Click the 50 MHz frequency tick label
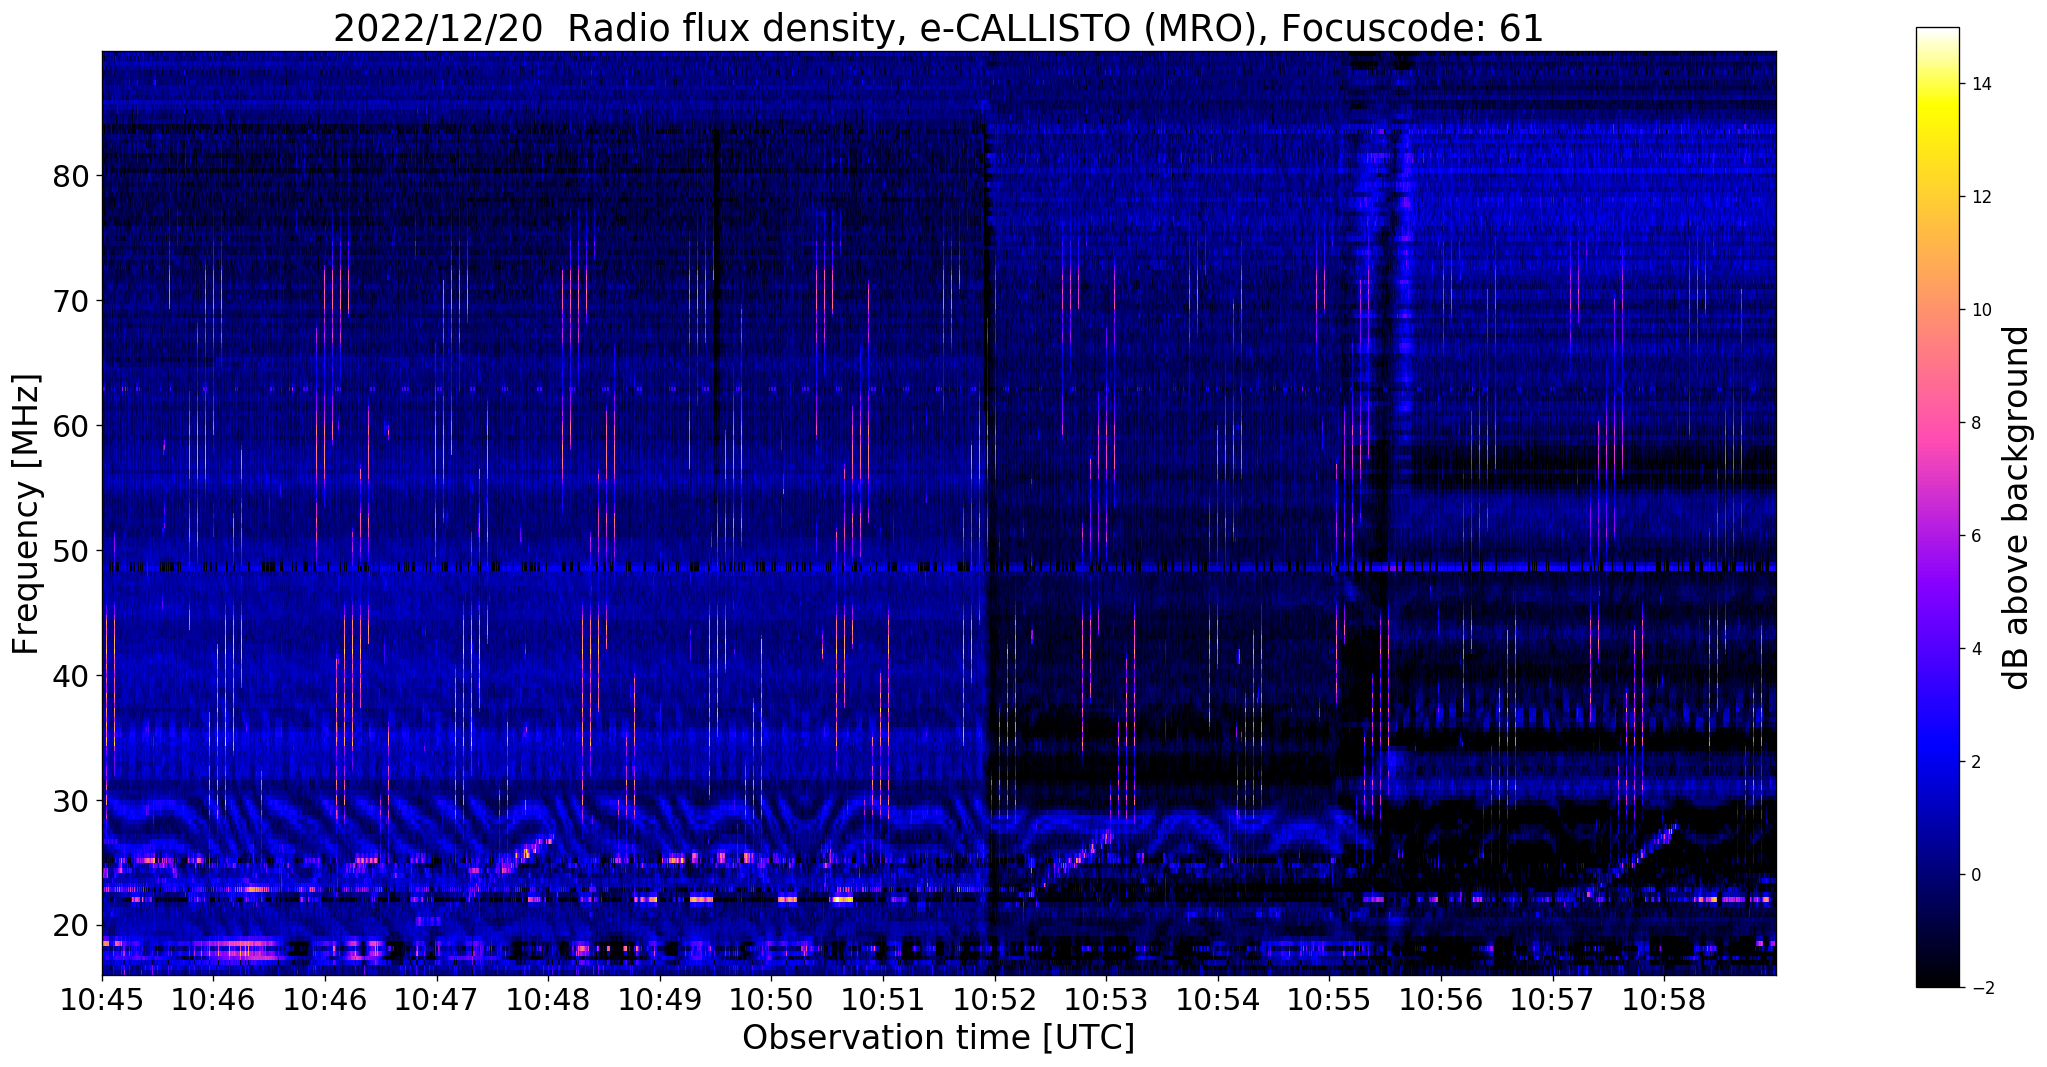Screen dimensions: 2047x1067 [x=71, y=551]
